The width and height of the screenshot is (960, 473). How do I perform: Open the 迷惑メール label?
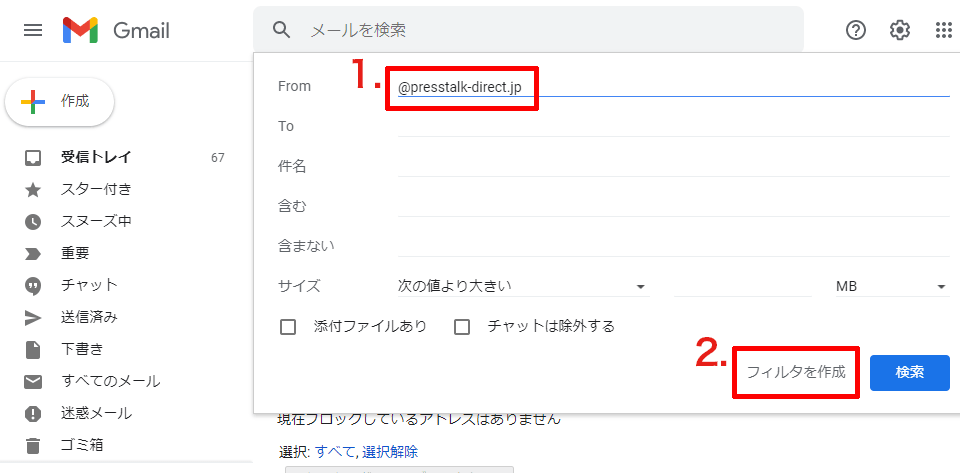pyautogui.click(x=96, y=413)
